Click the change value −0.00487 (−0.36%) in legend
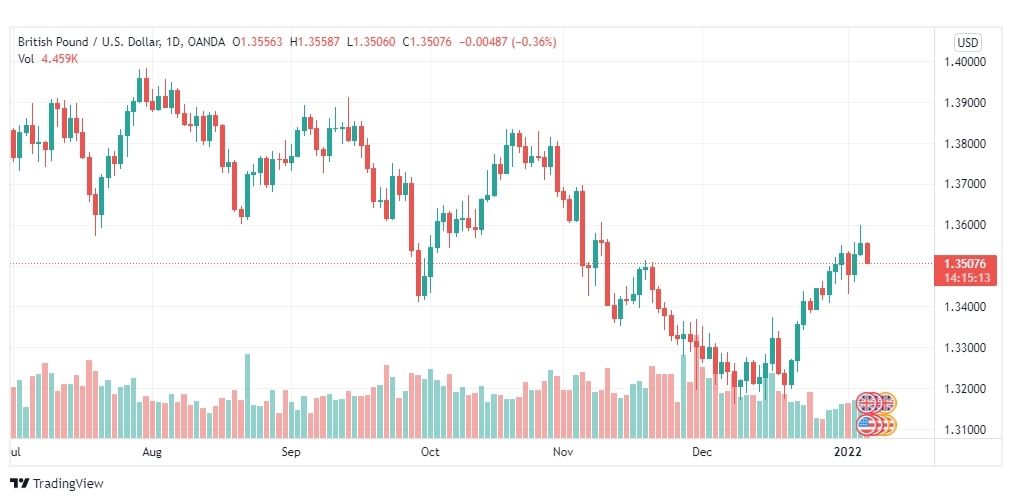The width and height of the screenshot is (1012, 501). [x=507, y=42]
